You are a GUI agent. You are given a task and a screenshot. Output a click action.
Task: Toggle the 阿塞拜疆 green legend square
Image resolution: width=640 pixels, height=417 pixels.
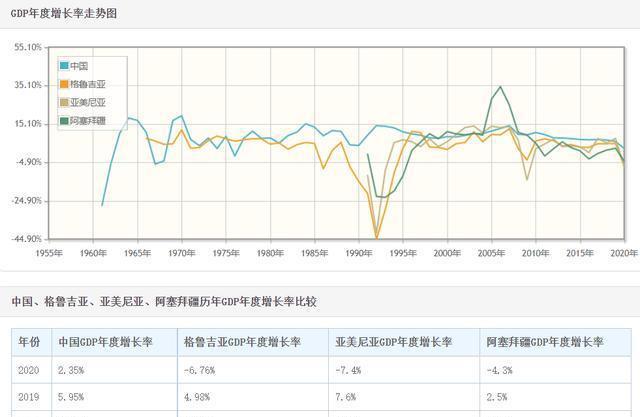[x=64, y=121]
